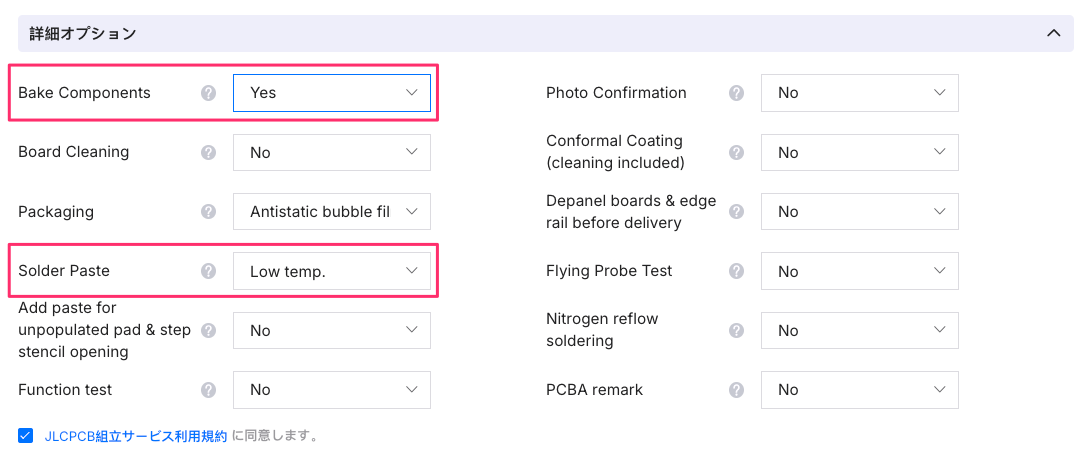Click the PCBA remark help icon
Viewport: 1087px width, 463px height.
click(736, 390)
